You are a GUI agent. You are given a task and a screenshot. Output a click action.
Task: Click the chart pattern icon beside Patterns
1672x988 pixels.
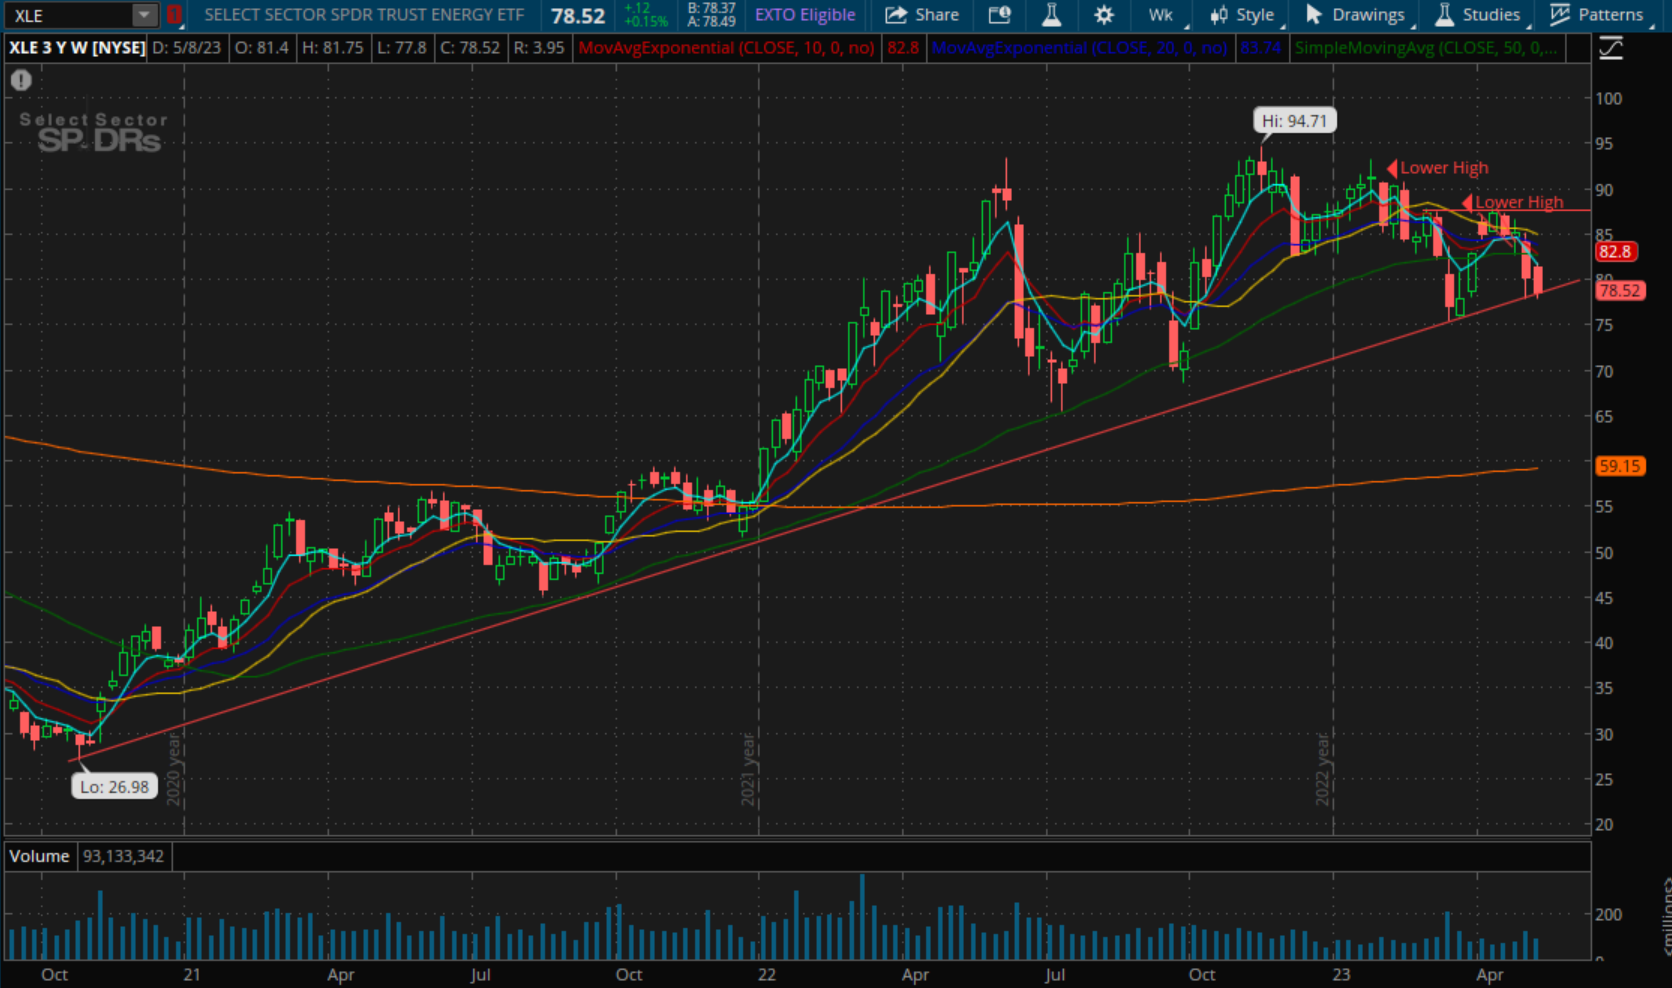pos(1560,15)
